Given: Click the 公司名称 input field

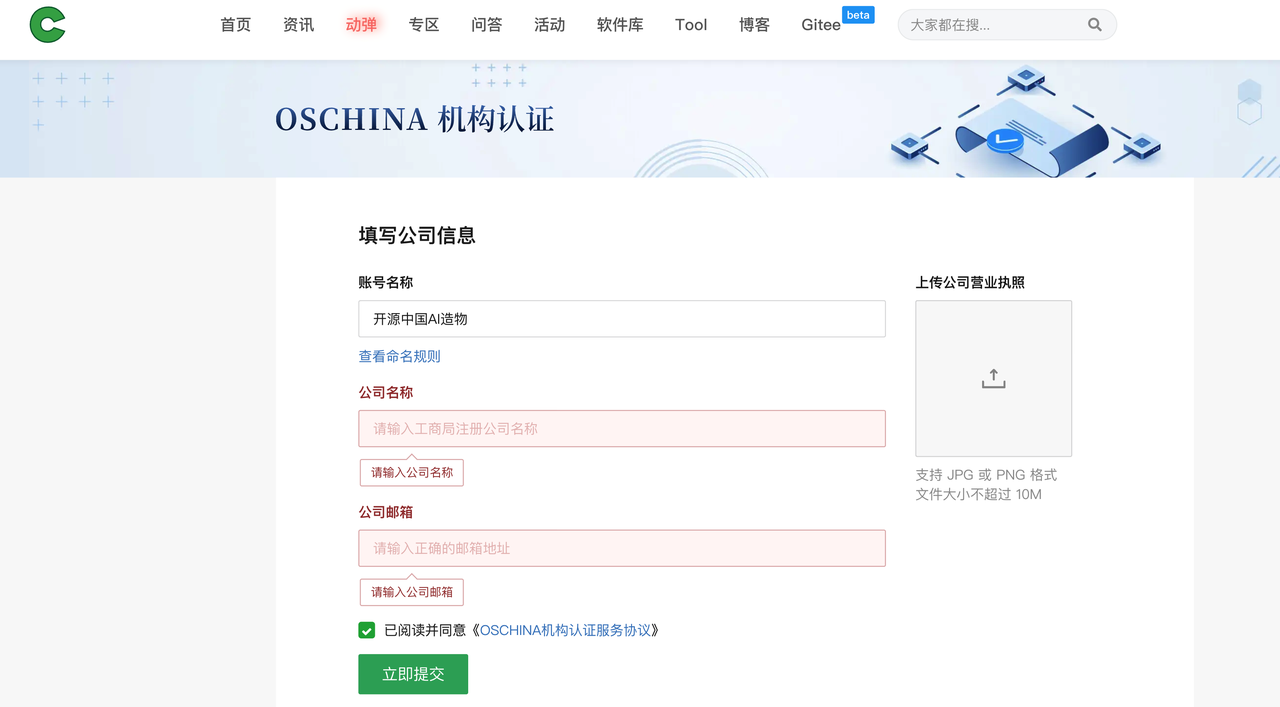Looking at the screenshot, I should point(622,429).
